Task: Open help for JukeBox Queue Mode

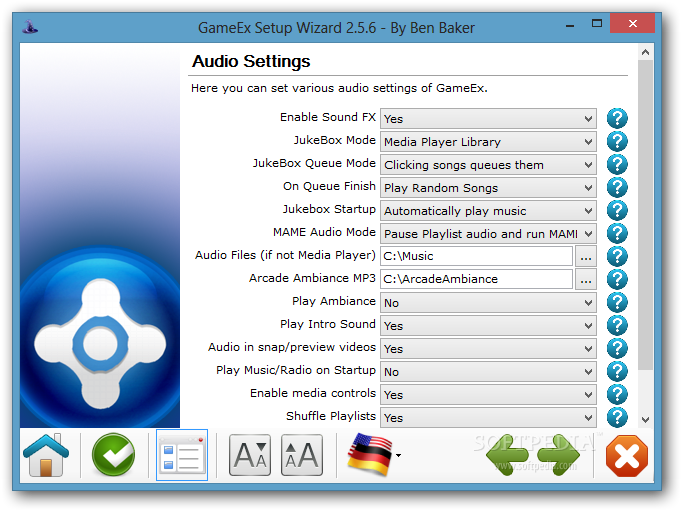Action: (617, 164)
